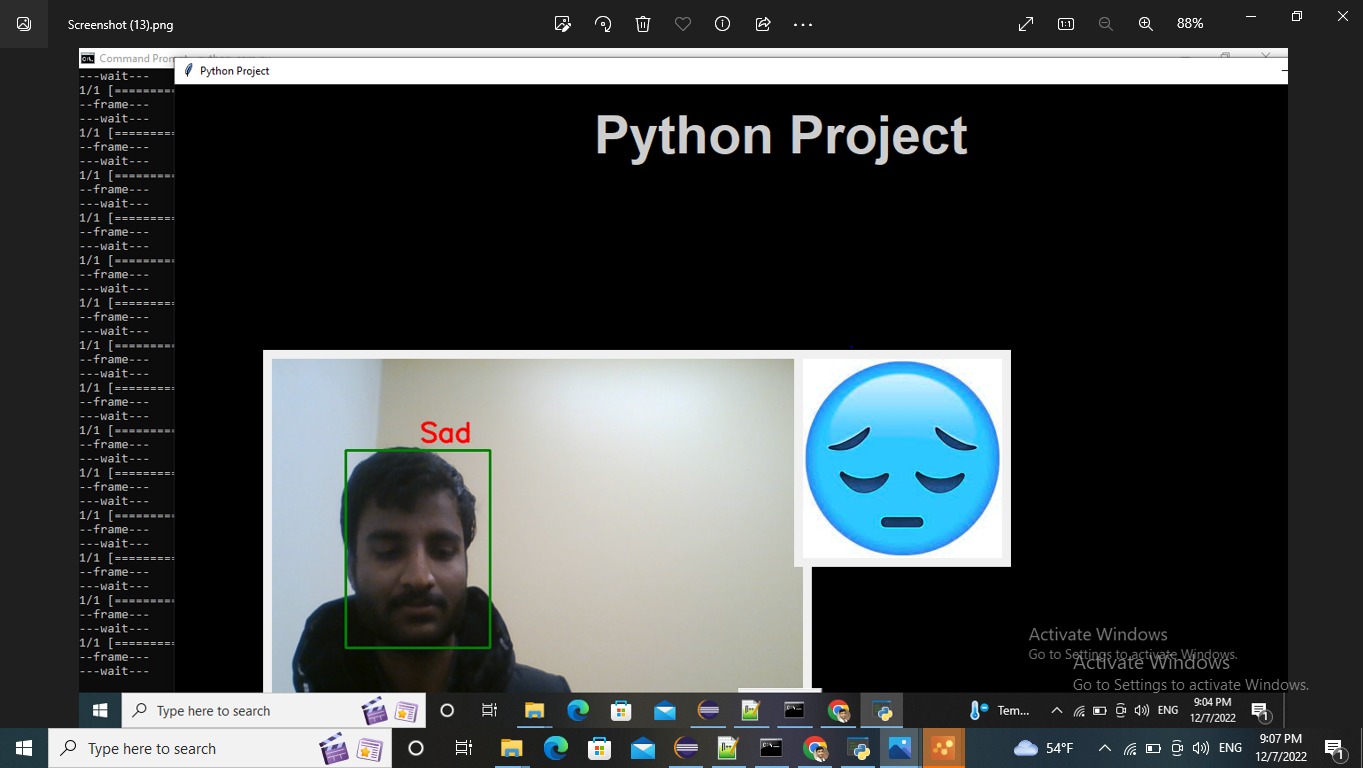
Task: Mark the screenshot as a favorite
Action: pyautogui.click(x=682, y=23)
